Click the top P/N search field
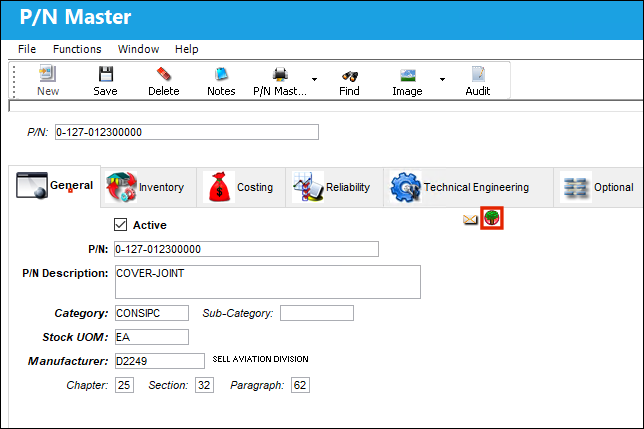Screen dimensions: 644x429 (x=187, y=132)
